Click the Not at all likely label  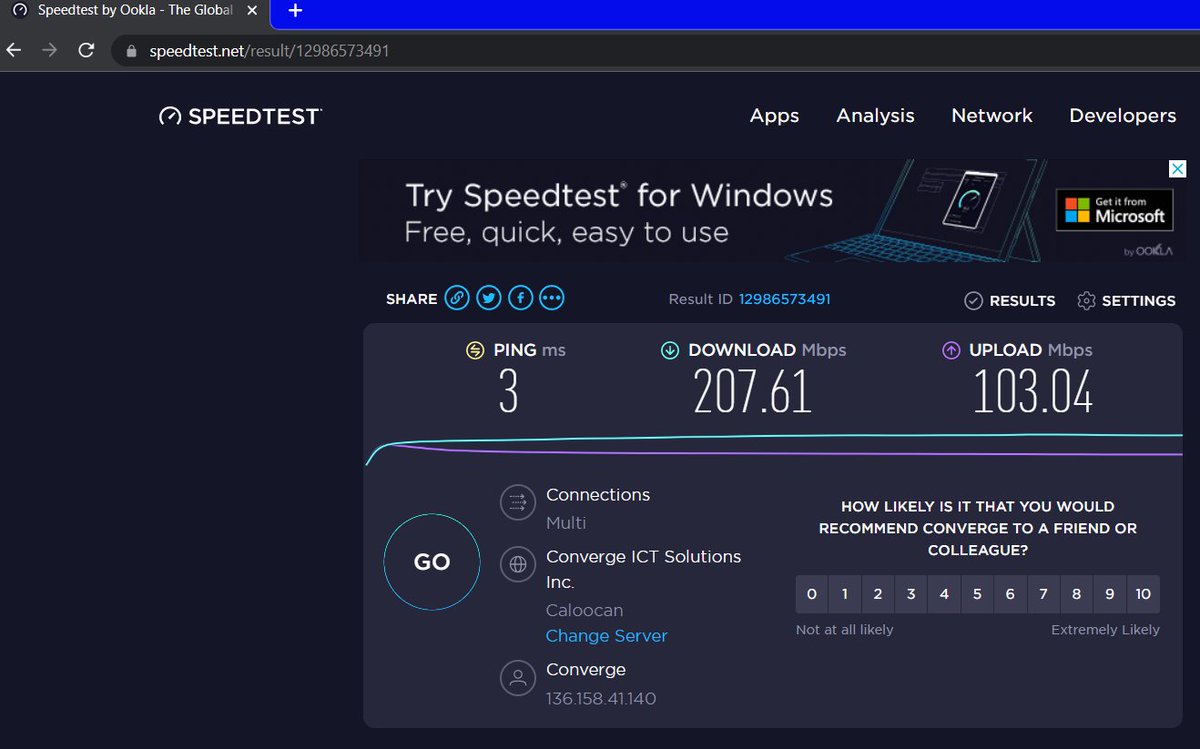845,630
